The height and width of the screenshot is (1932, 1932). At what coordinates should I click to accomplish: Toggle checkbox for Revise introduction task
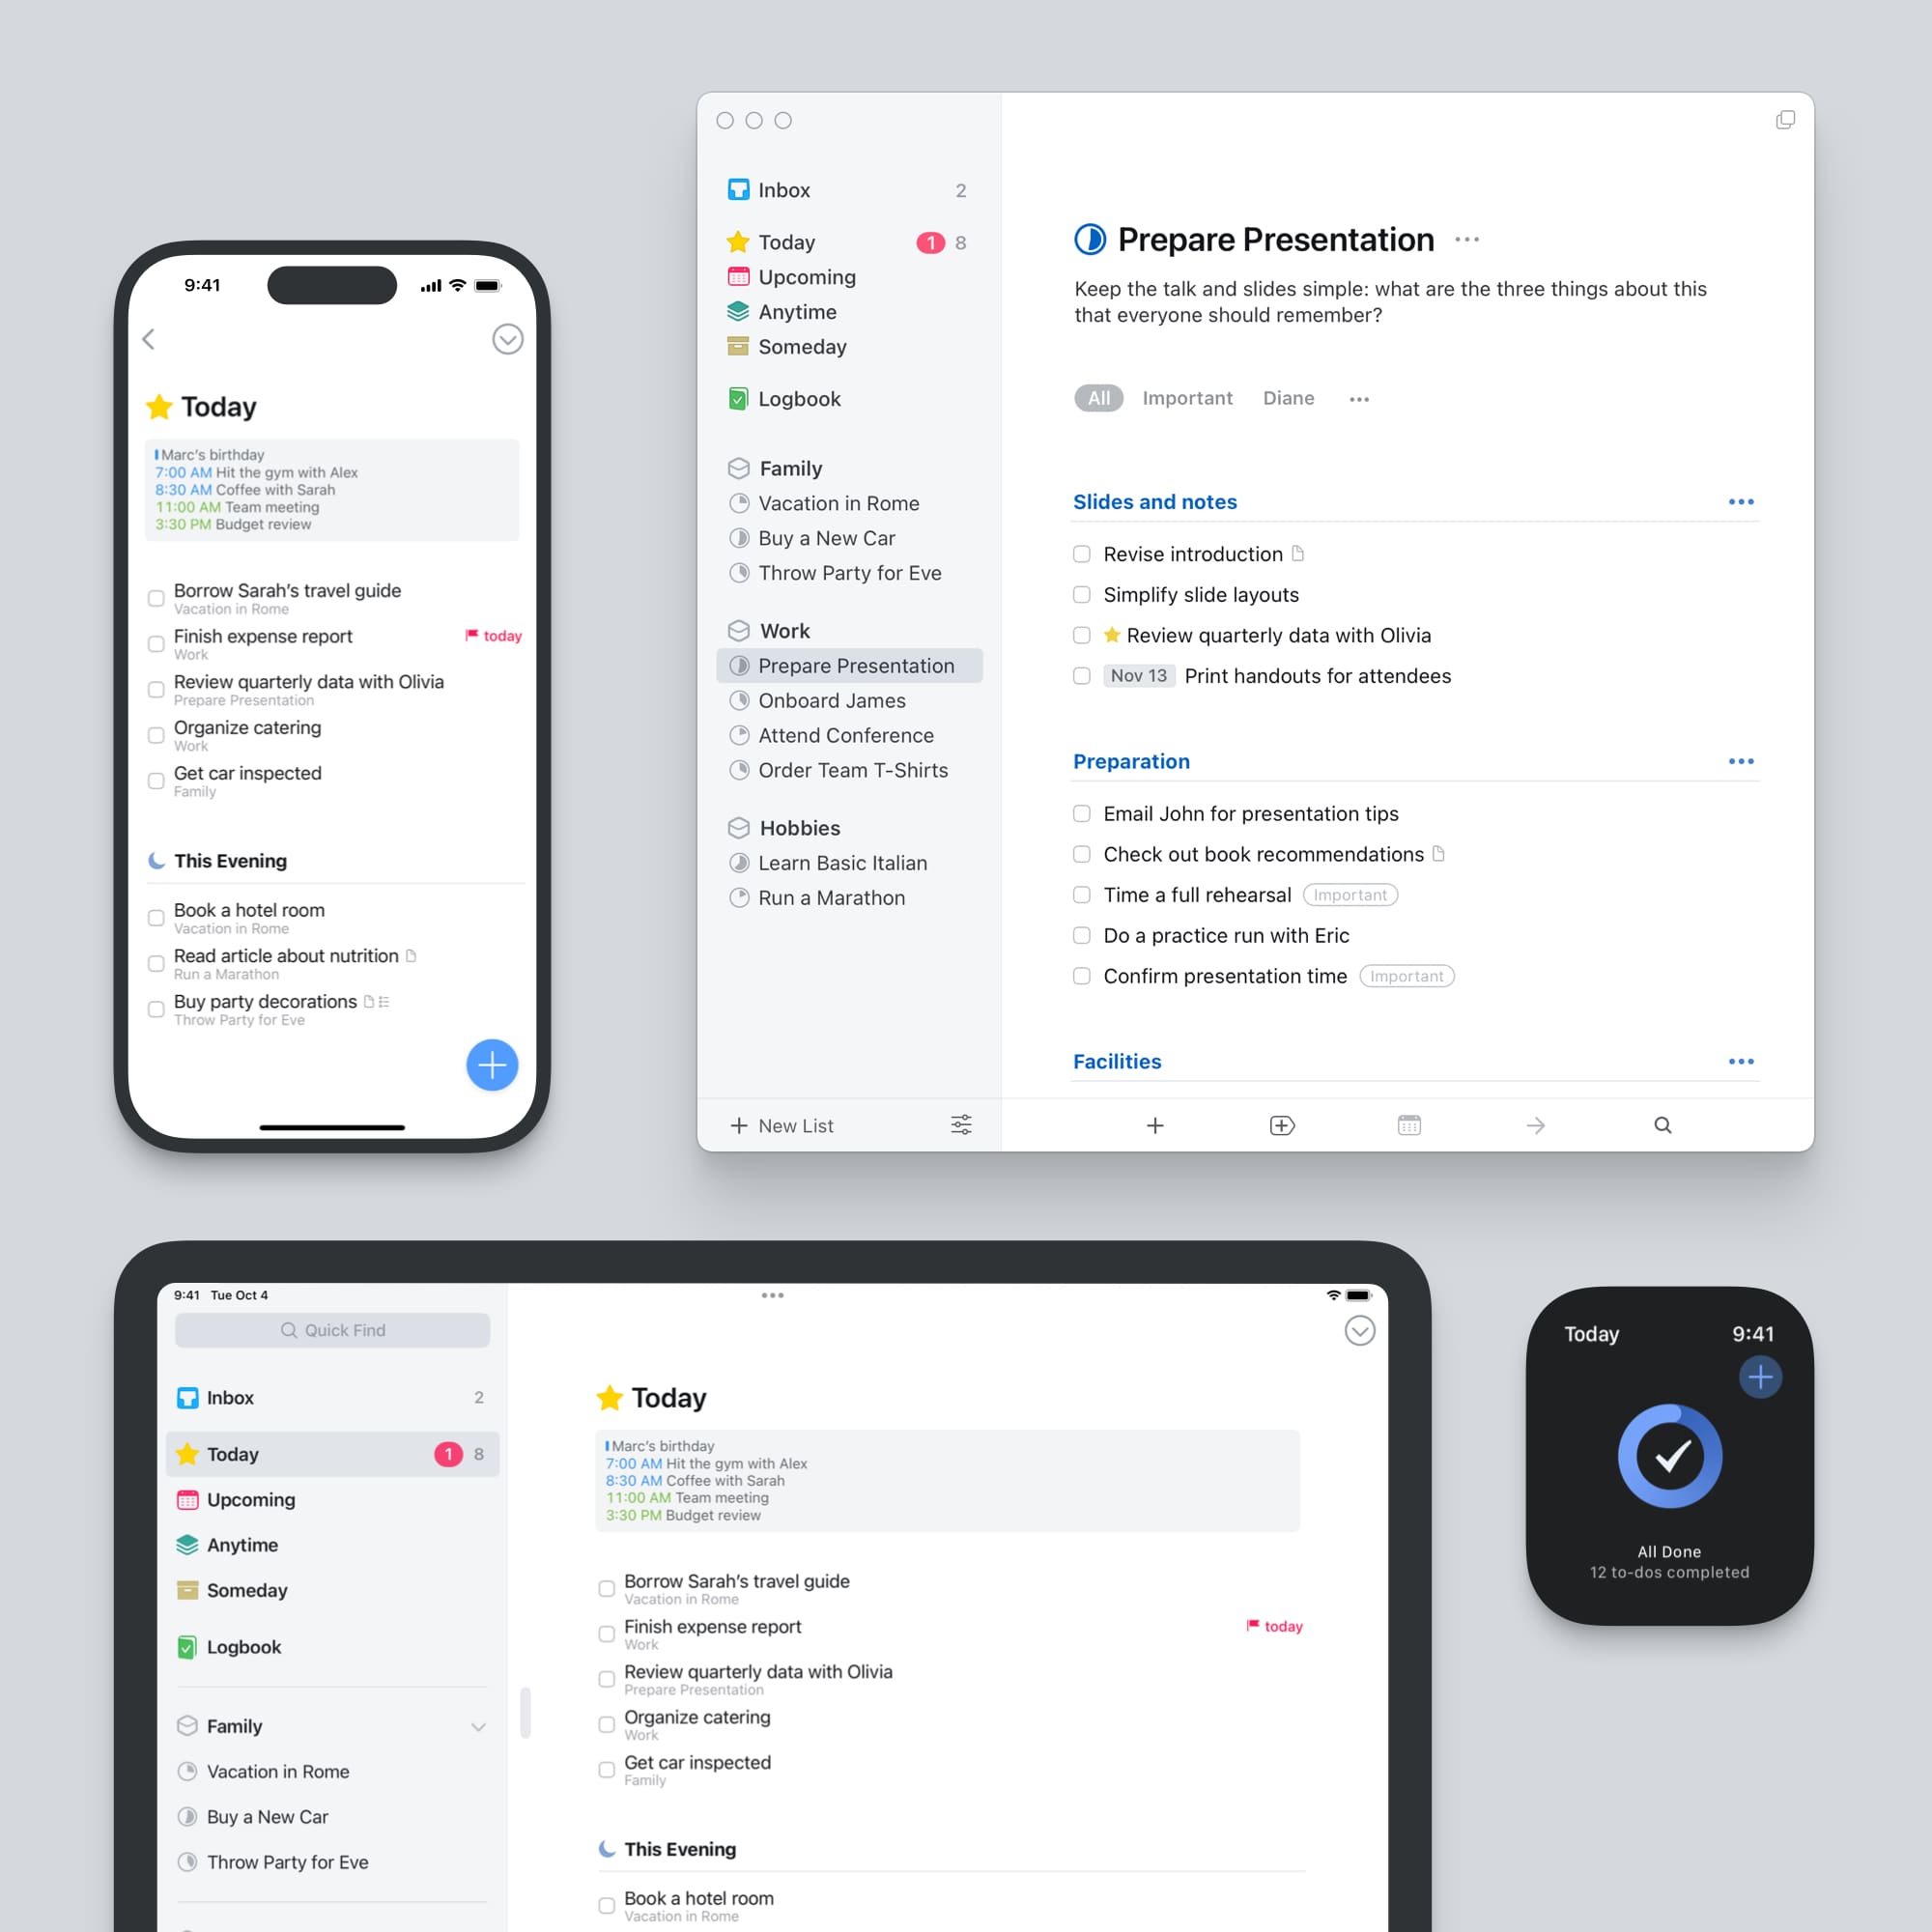click(x=1081, y=554)
